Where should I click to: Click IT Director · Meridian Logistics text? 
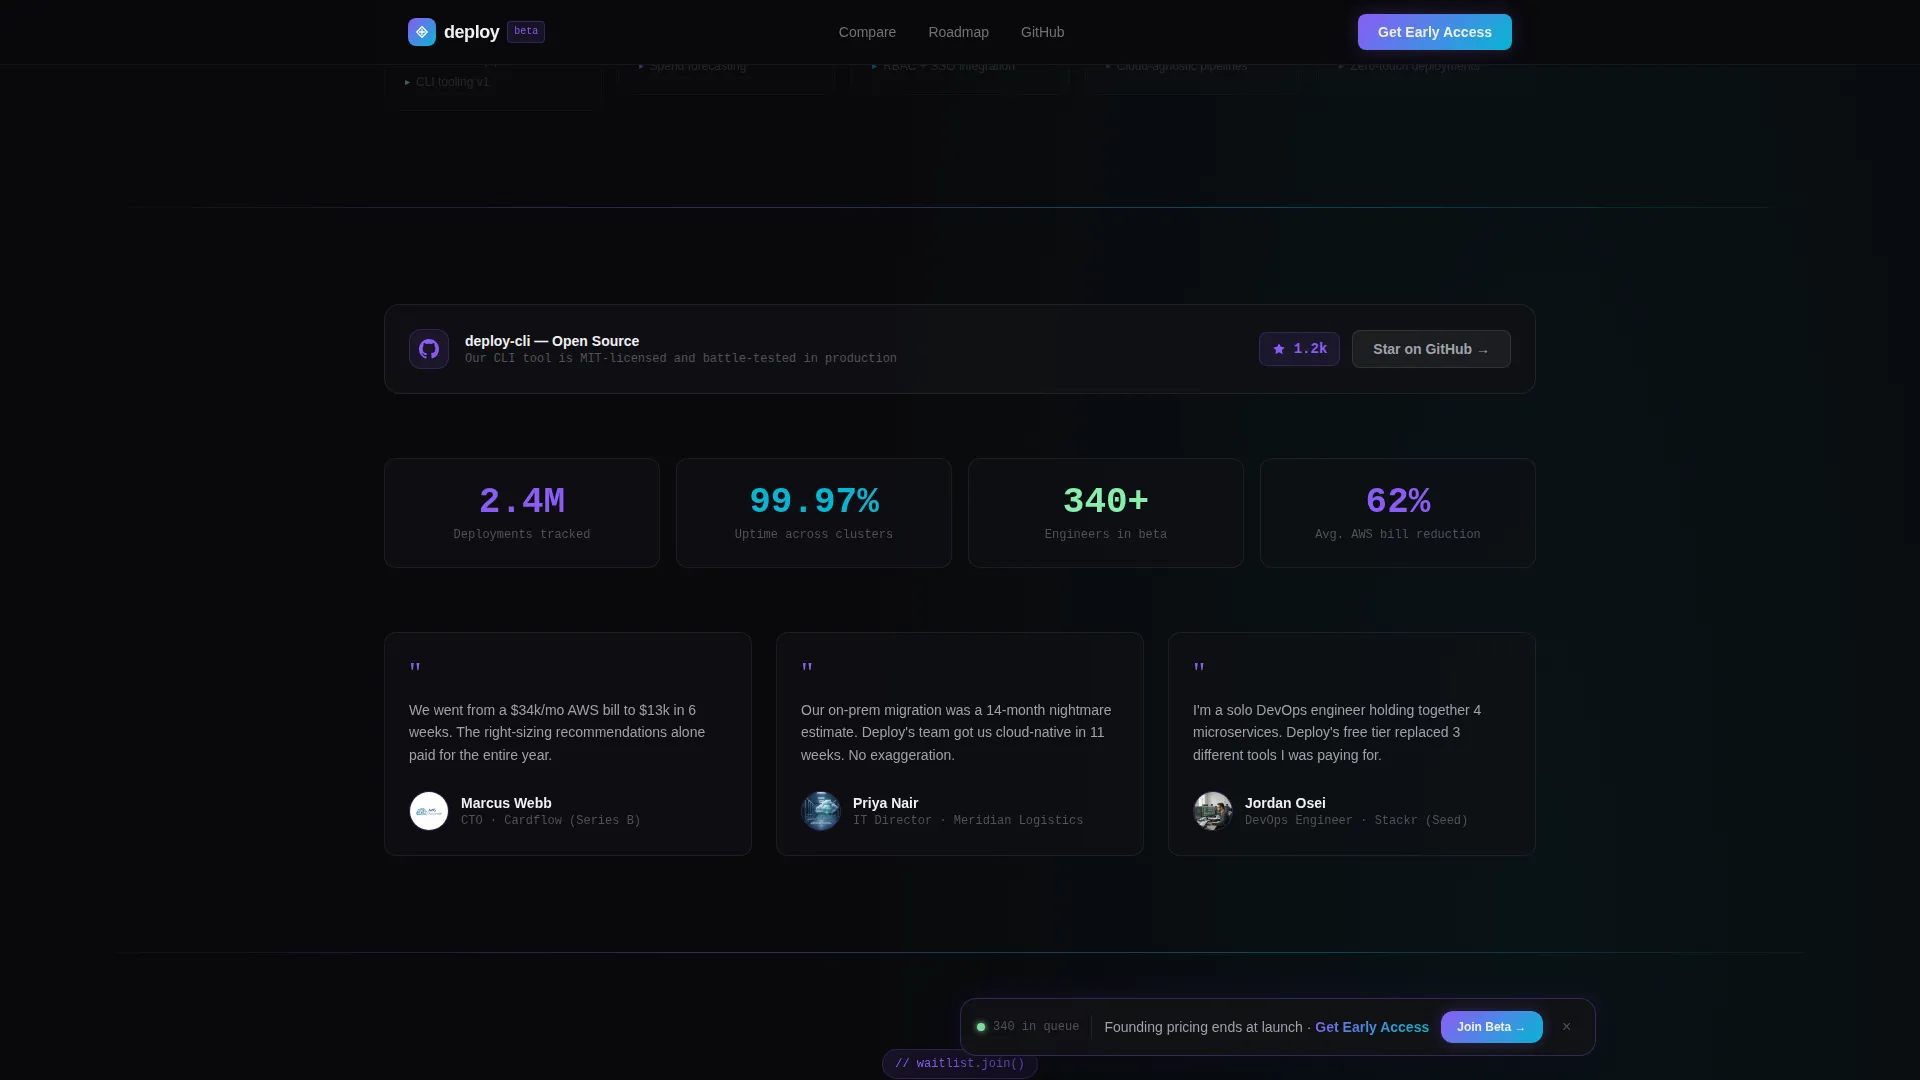(x=968, y=821)
